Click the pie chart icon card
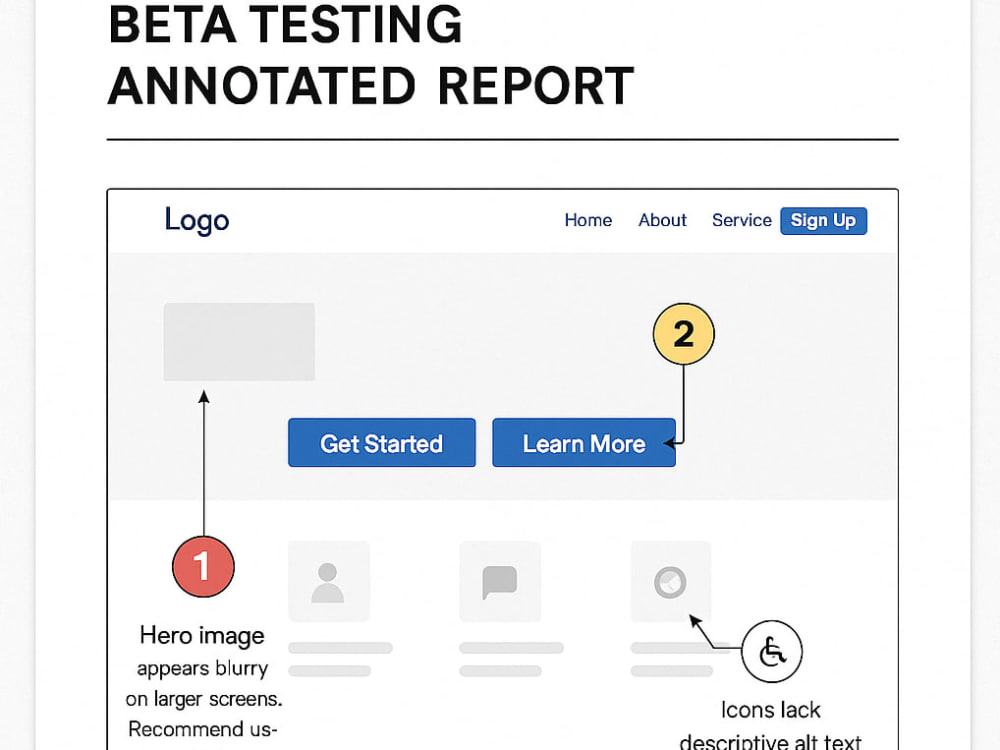The image size is (1000, 750). [x=670, y=581]
